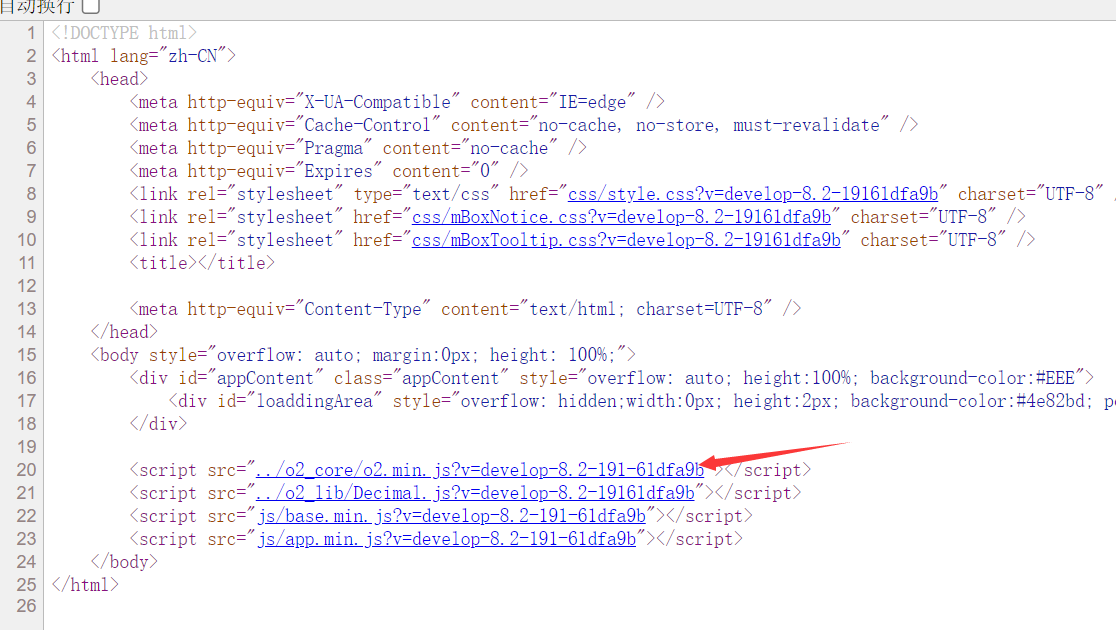
Task: Click the closing </html> tag
Action: point(85,584)
